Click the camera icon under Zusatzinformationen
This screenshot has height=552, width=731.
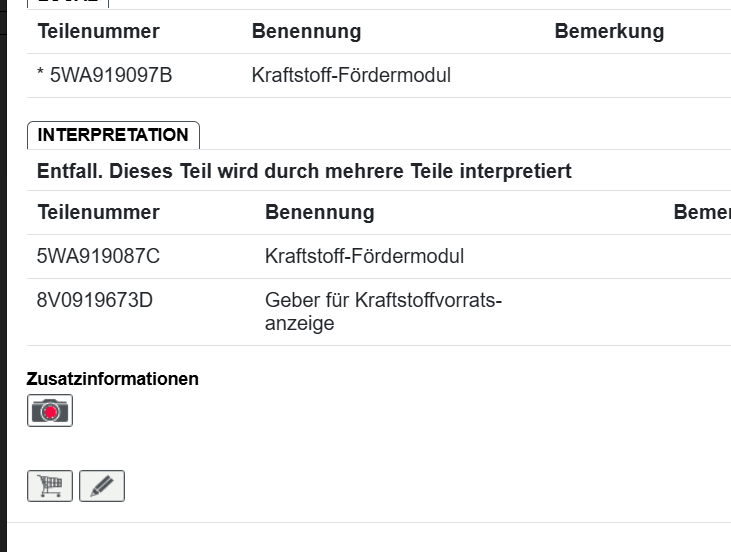click(x=50, y=411)
